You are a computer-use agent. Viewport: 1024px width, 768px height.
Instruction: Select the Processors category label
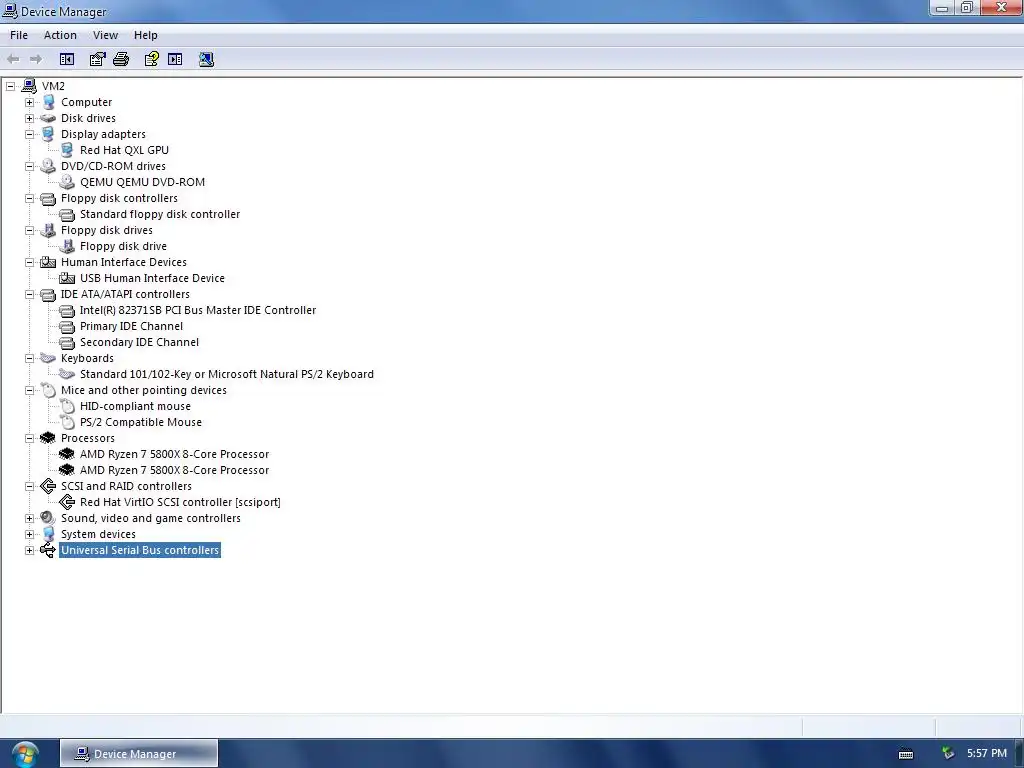[x=88, y=438]
